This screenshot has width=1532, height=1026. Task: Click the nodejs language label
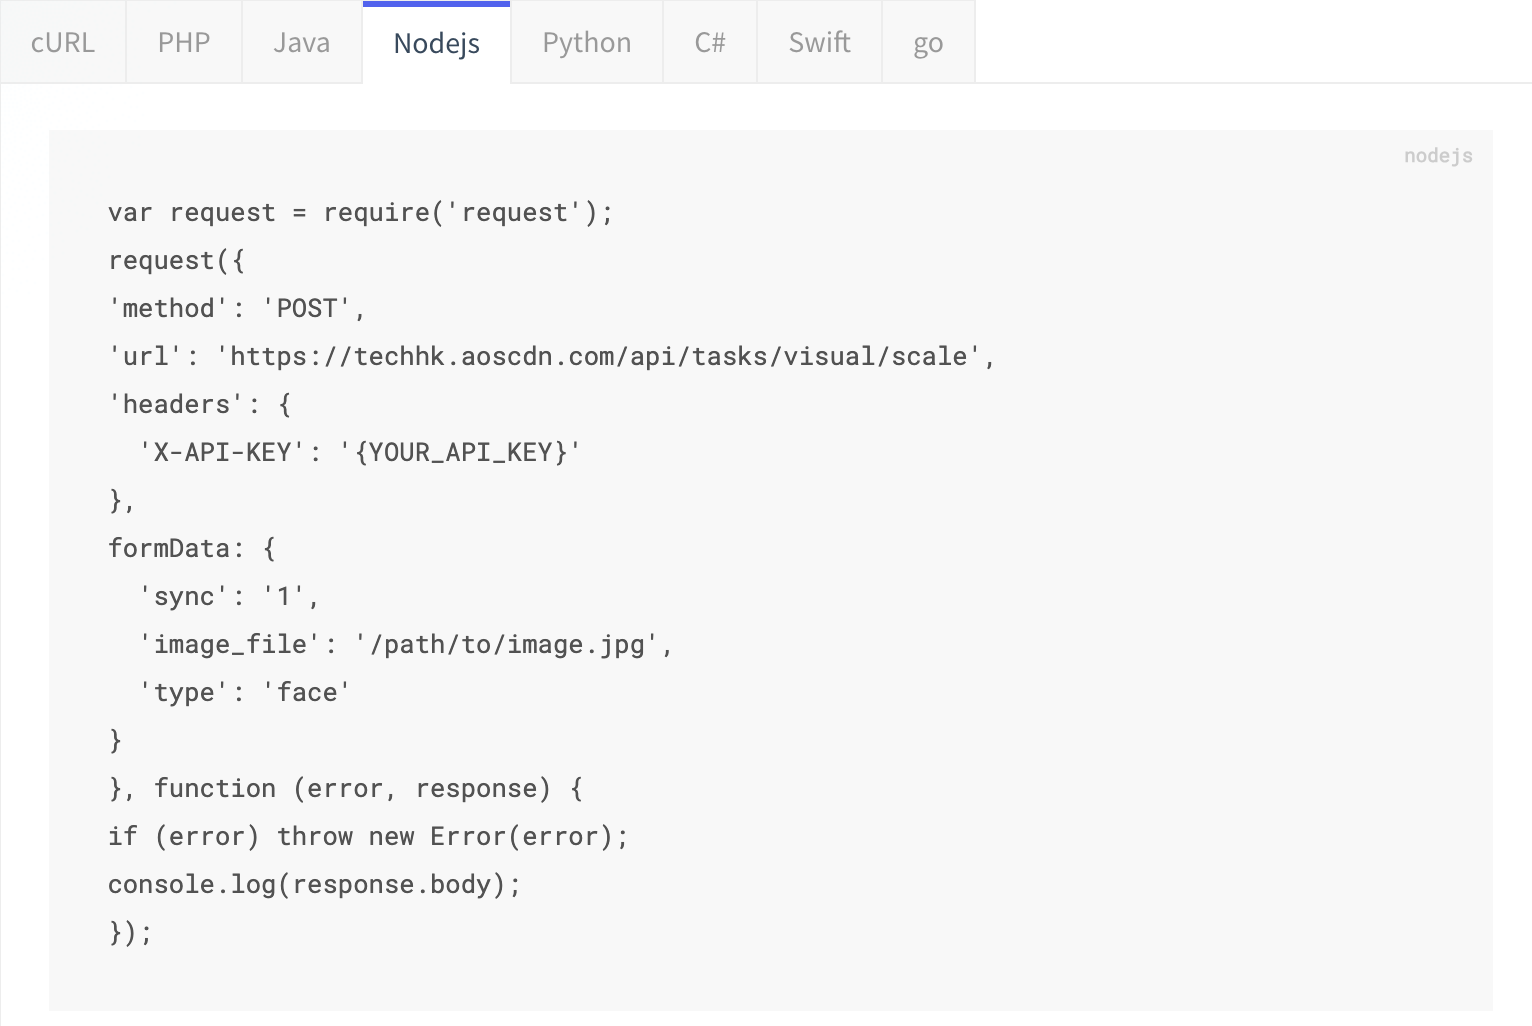click(x=1437, y=155)
